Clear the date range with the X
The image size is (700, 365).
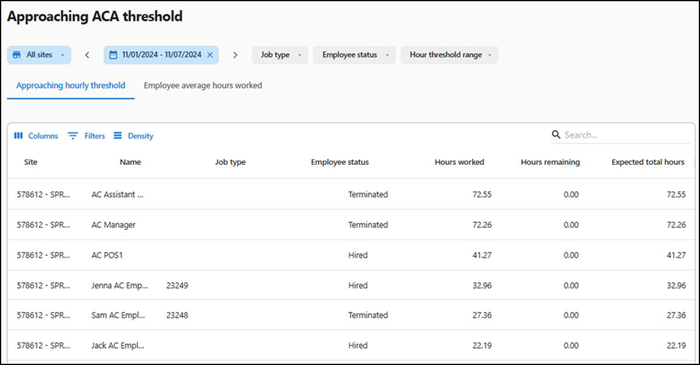coord(210,55)
